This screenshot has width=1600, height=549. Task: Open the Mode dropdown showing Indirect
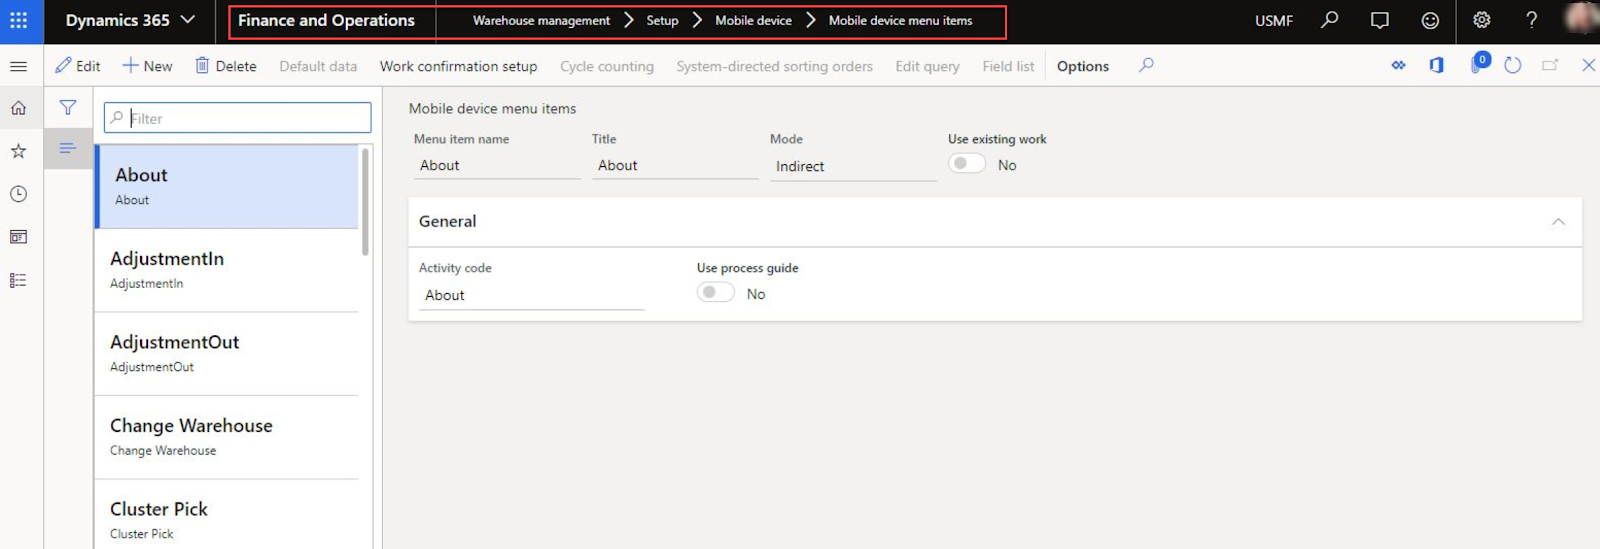[853, 167]
